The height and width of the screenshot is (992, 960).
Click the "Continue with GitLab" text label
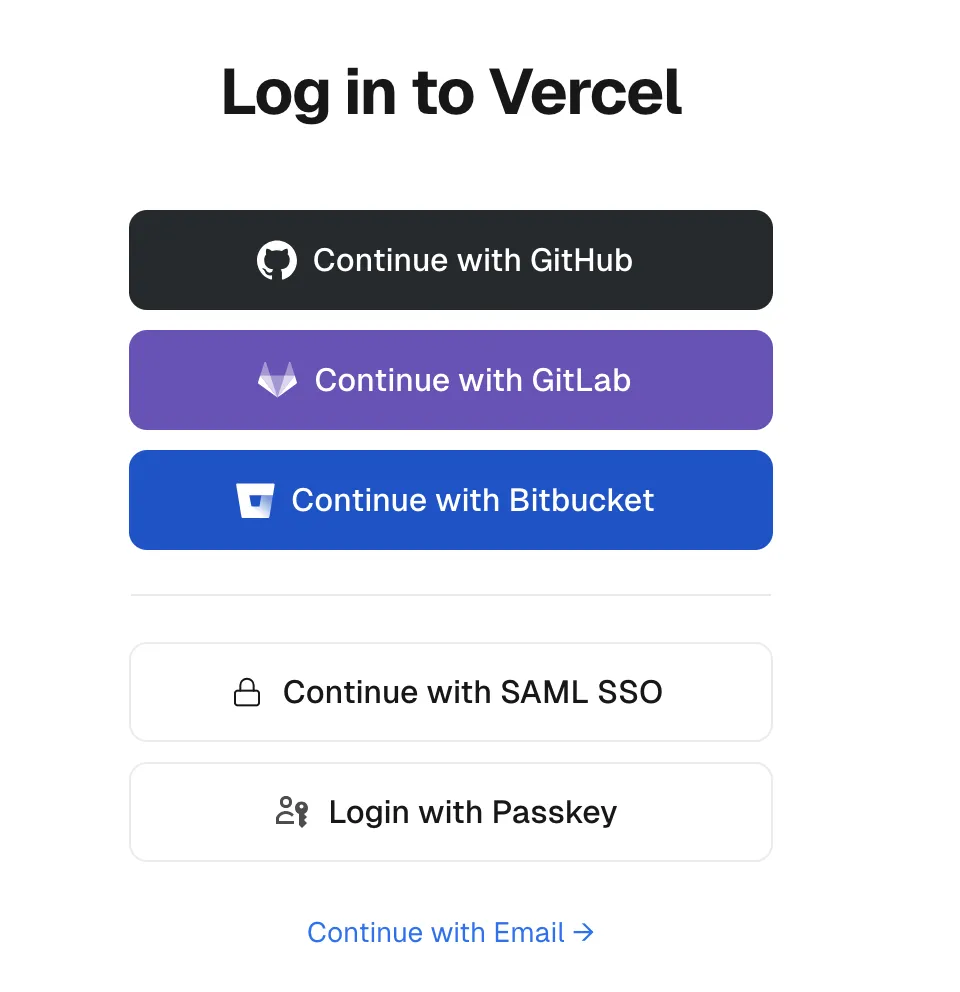click(x=472, y=380)
